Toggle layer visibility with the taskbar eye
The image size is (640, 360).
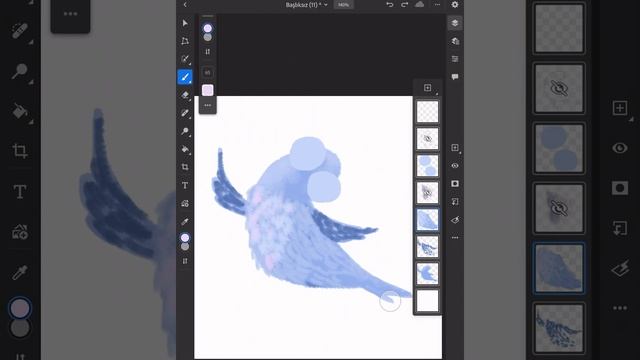[x=455, y=166]
